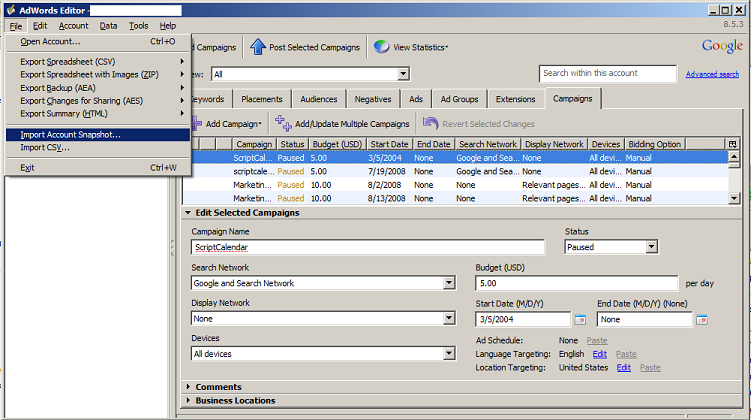Switch to the Extensions tab
This screenshot has height=420, width=751.
515,99
